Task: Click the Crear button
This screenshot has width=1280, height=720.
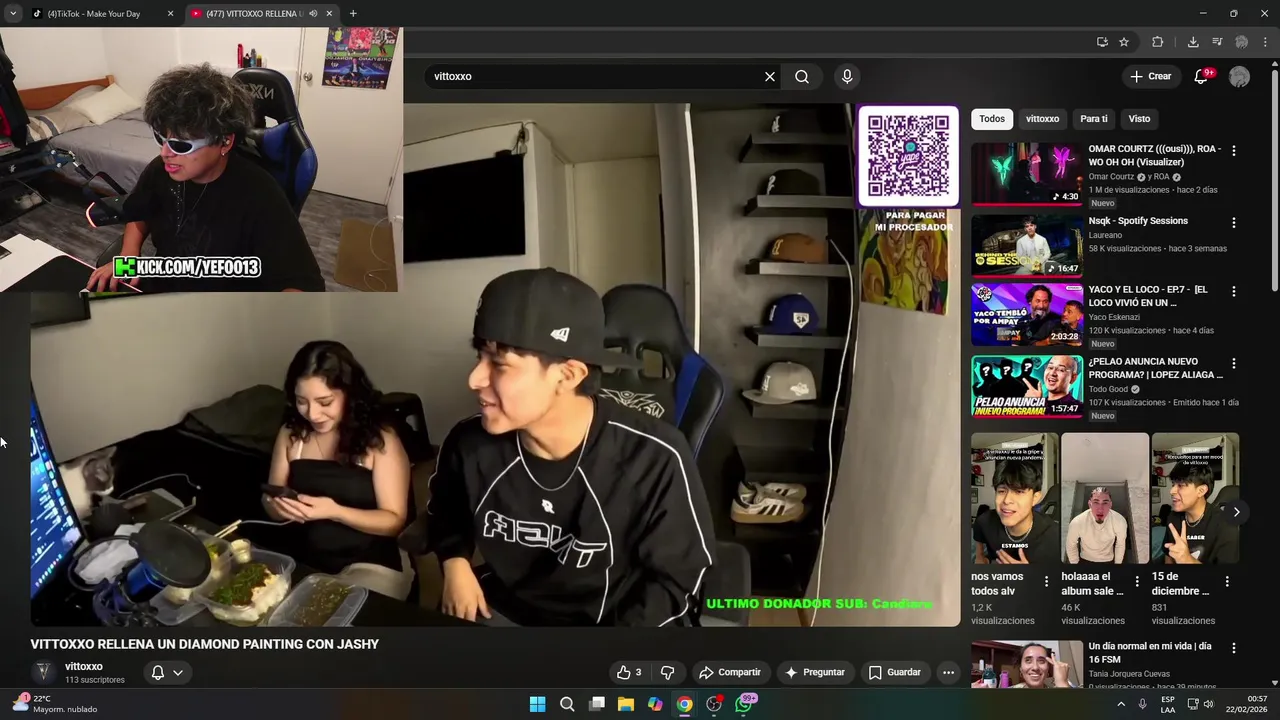Action: point(1151,76)
